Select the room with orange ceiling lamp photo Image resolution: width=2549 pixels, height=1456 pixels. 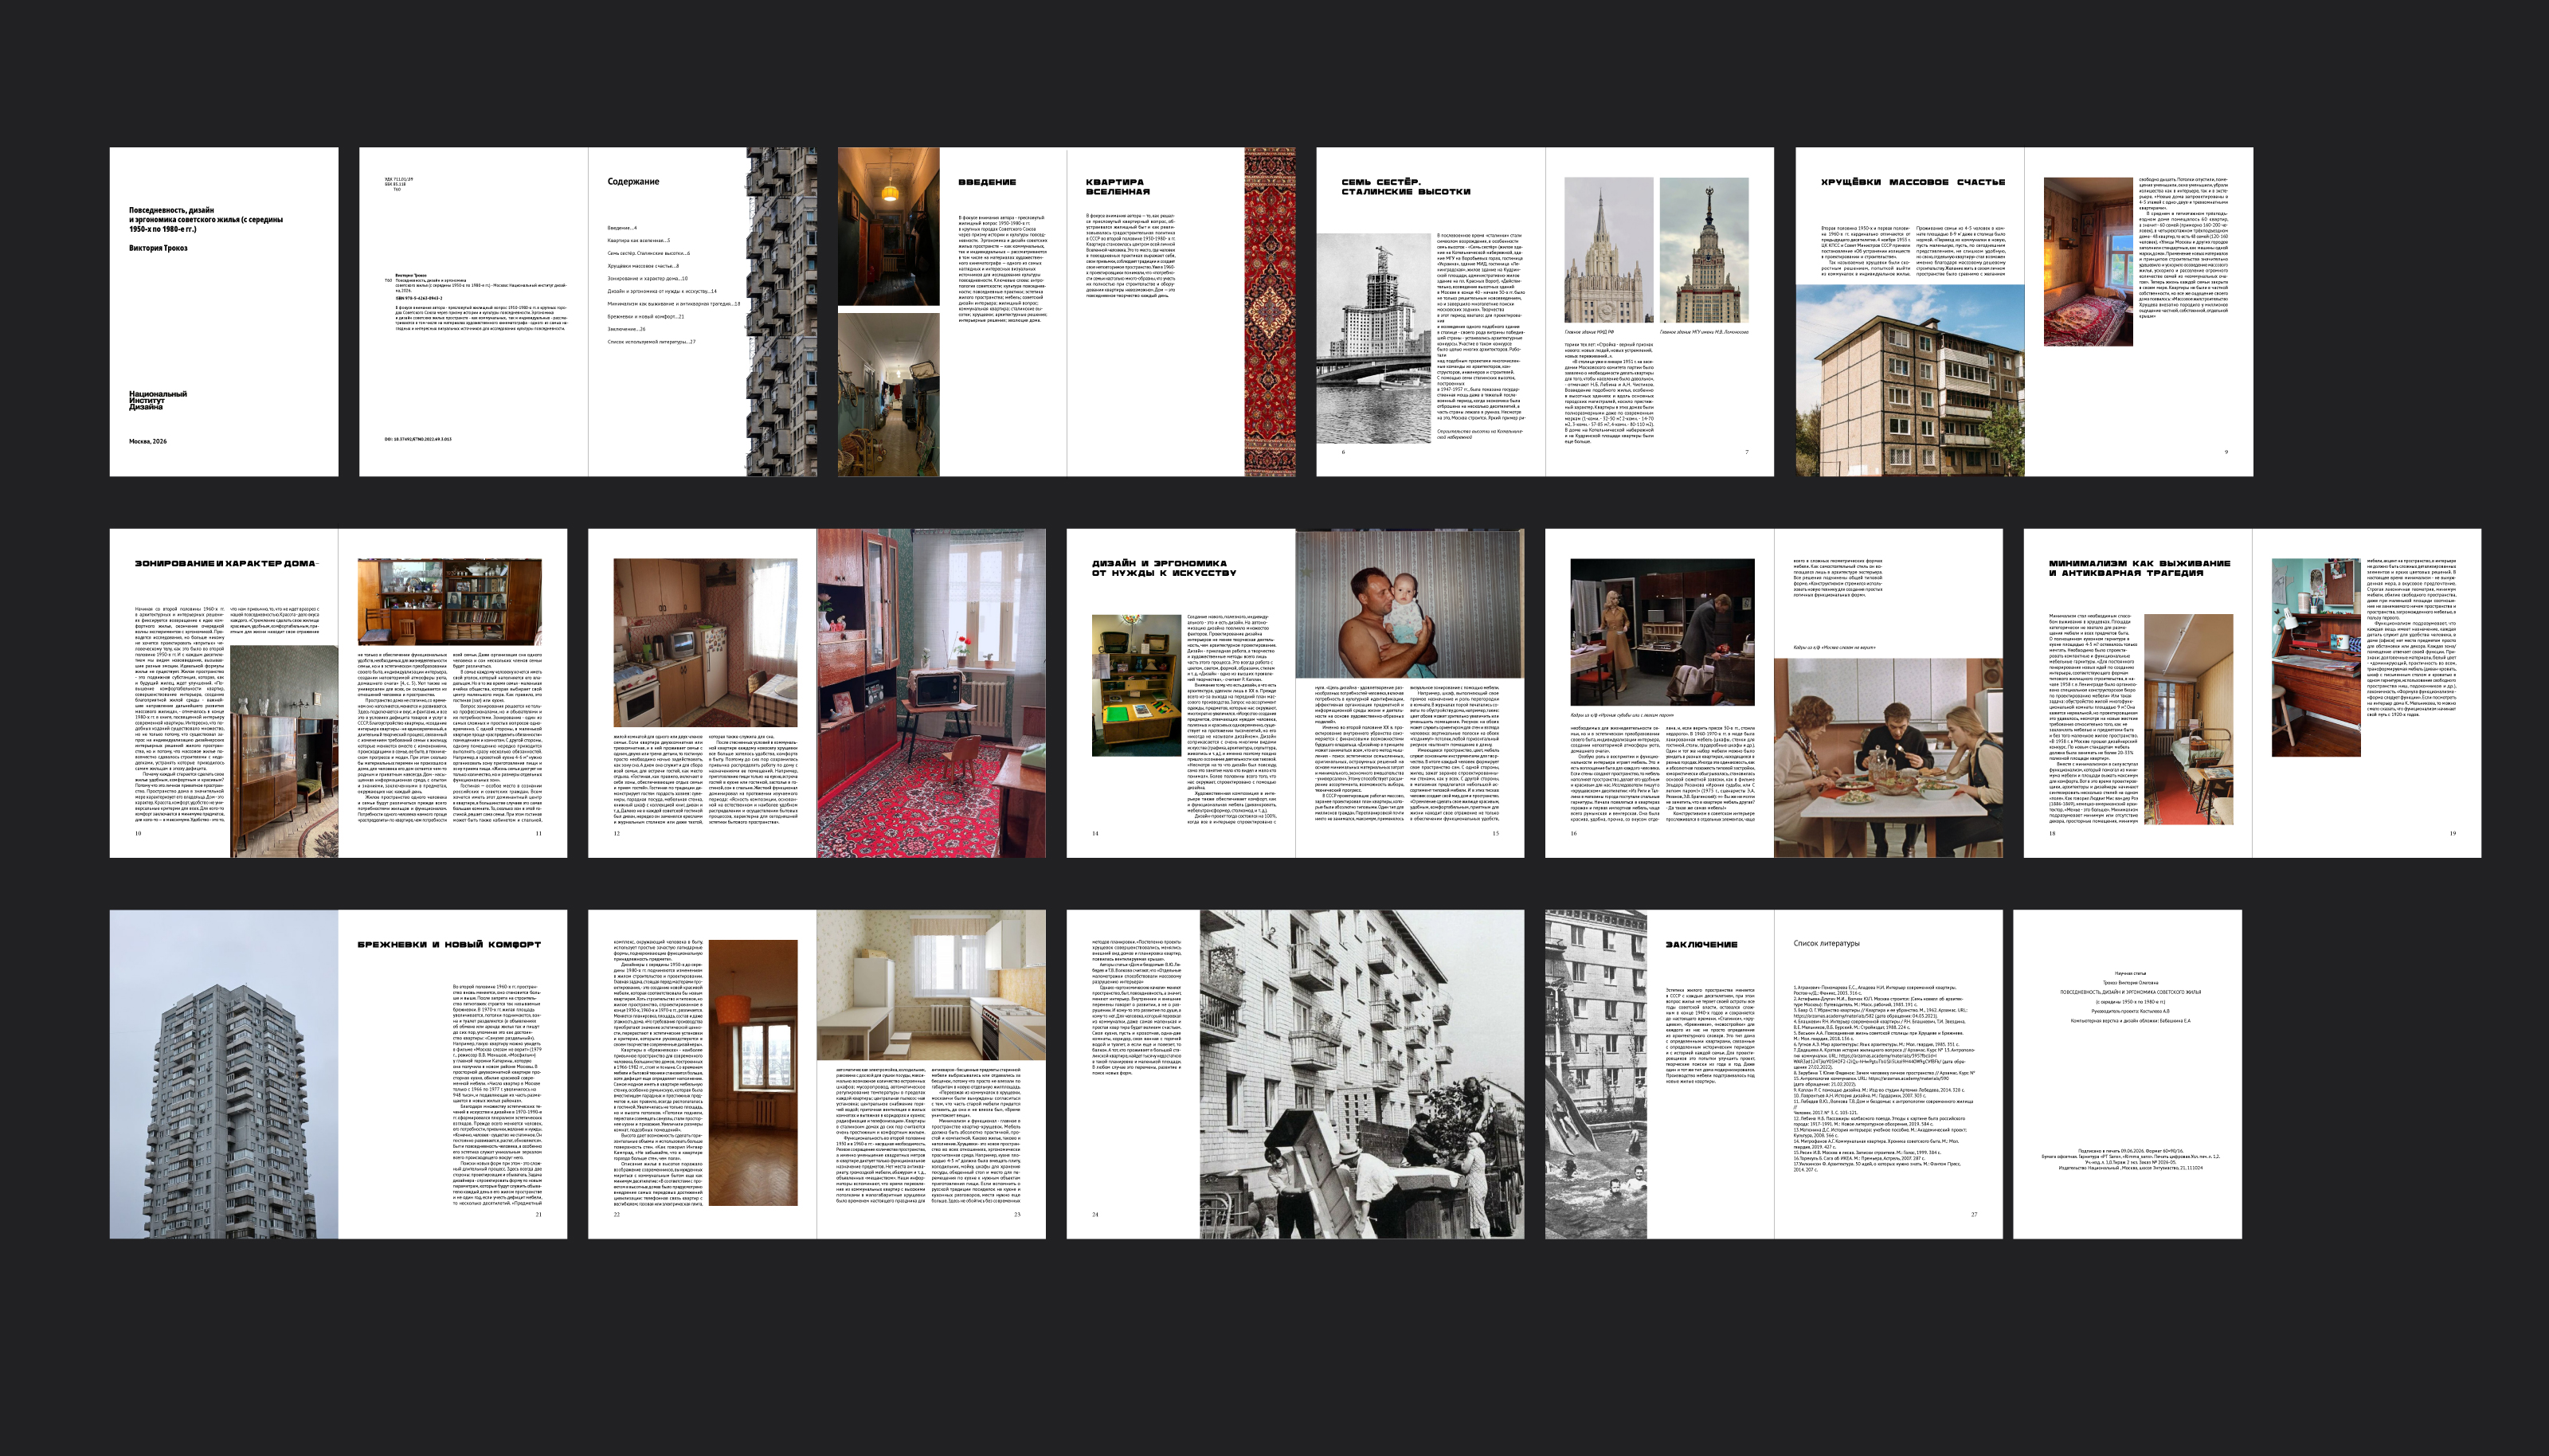[x=752, y=1073]
